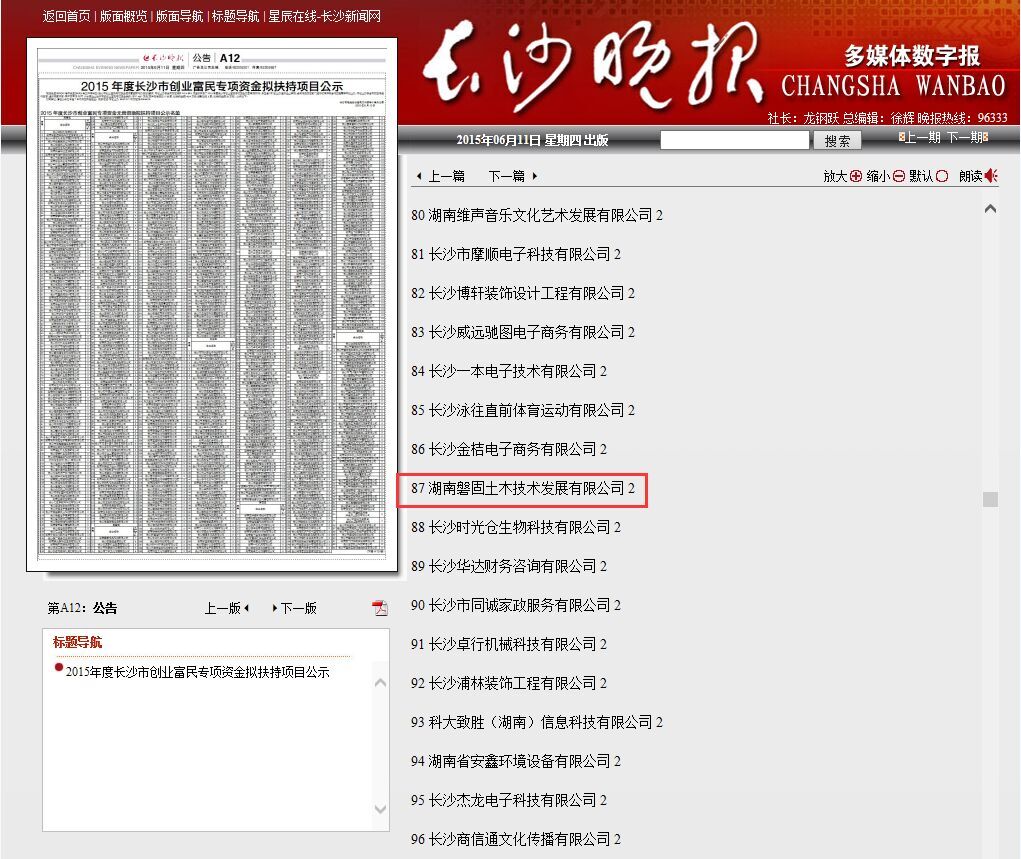The height and width of the screenshot is (859, 1021).
Task: Select row 85 长沙泳往直前体育运动有限公司
Action: point(523,410)
